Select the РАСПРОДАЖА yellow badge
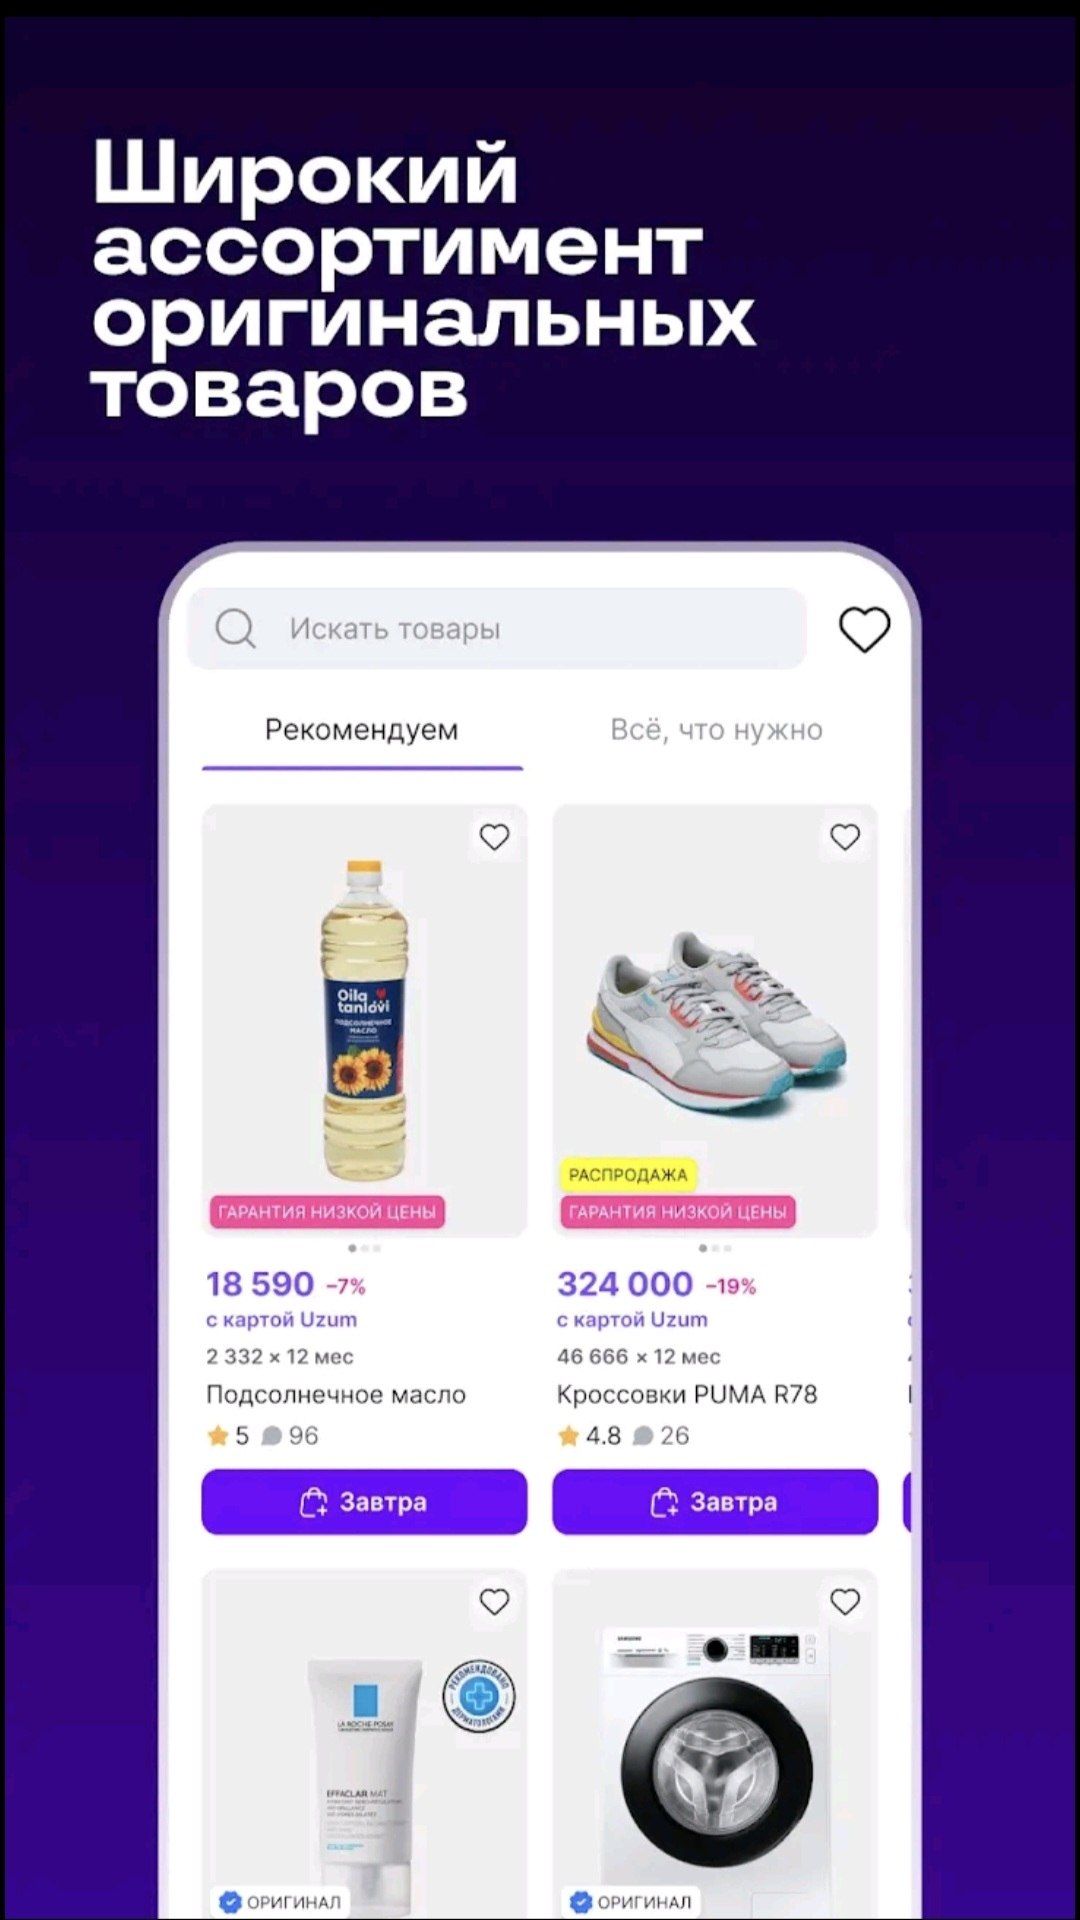Screen dimensions: 1080x1920 [x=628, y=1174]
